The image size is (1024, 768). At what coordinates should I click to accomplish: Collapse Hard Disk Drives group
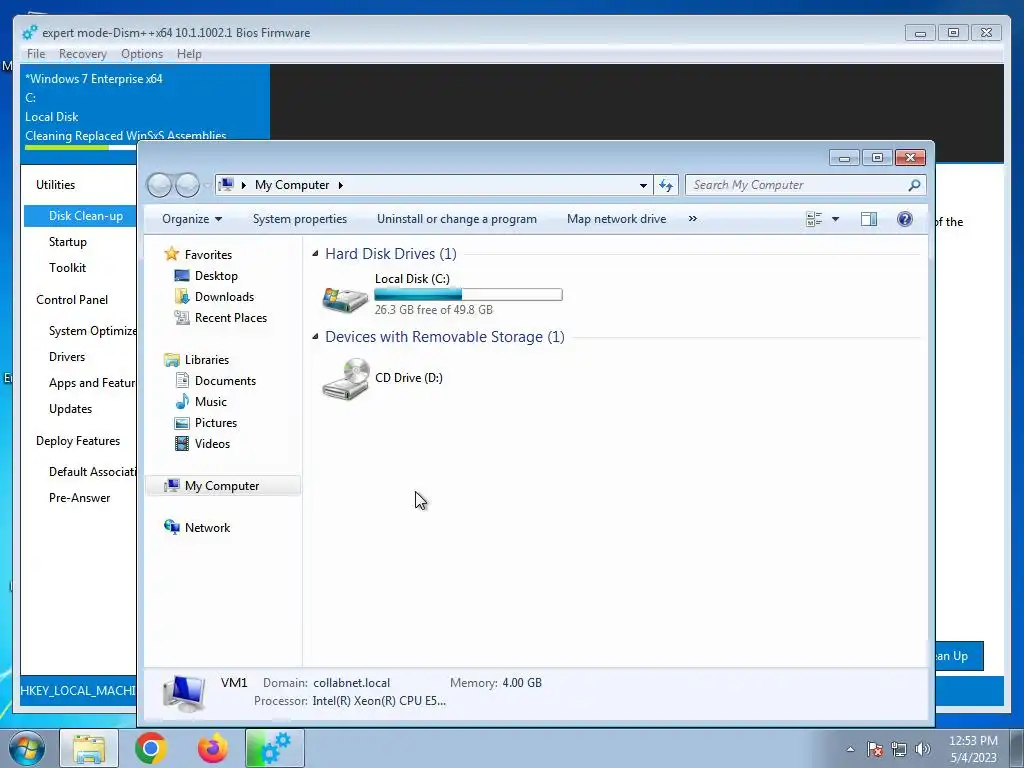[315, 253]
